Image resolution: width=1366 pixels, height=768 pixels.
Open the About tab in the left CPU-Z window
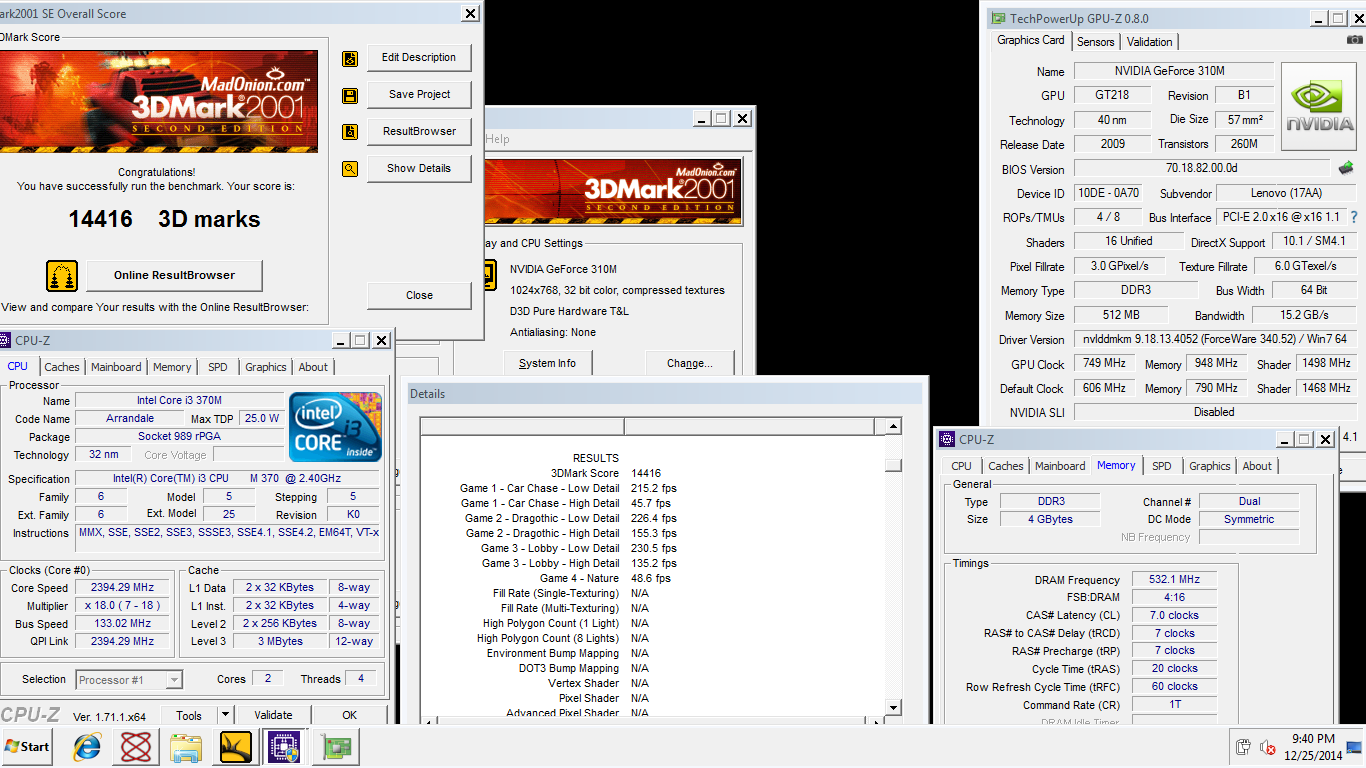pos(313,367)
